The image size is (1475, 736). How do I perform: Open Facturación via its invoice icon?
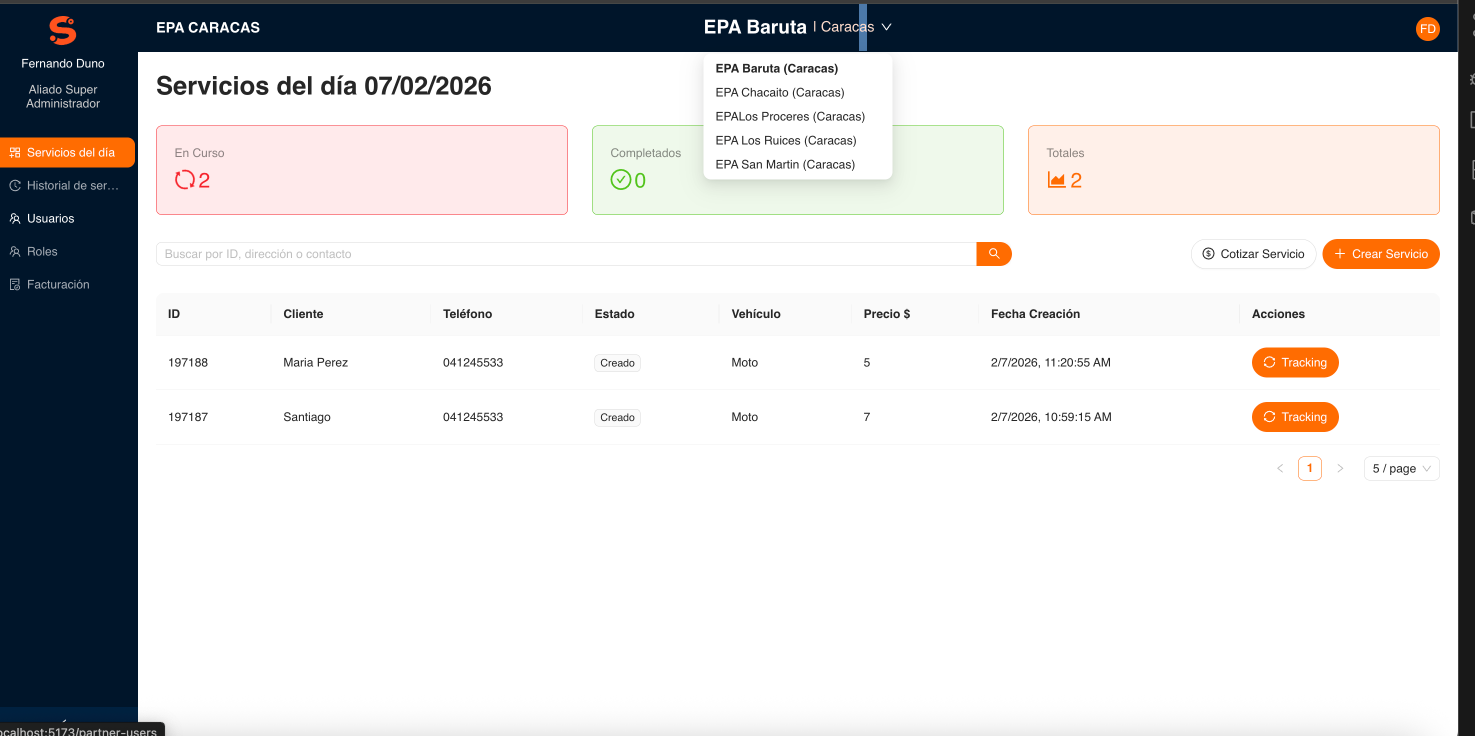click(14, 284)
